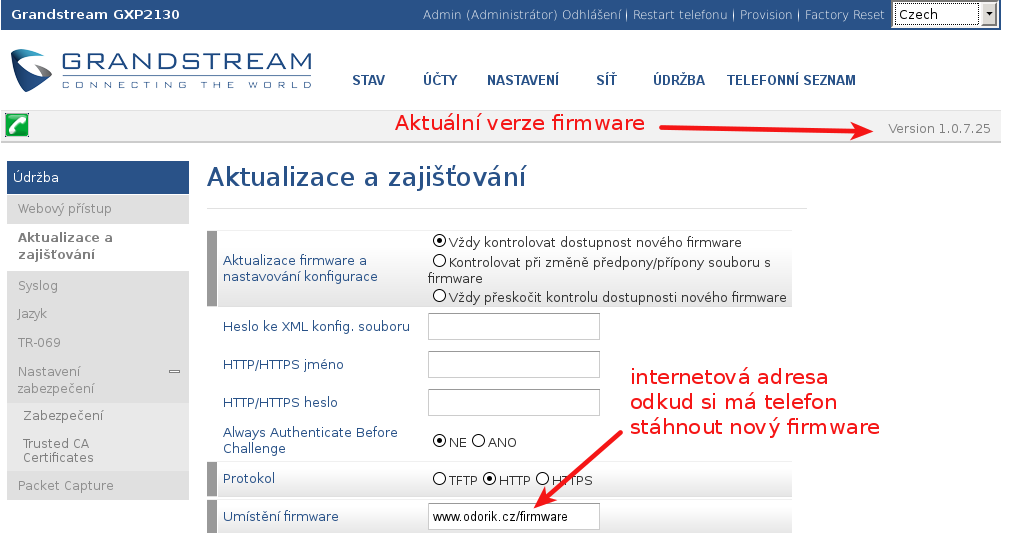
Task: Click the Umístění firmware input field
Action: [513, 517]
